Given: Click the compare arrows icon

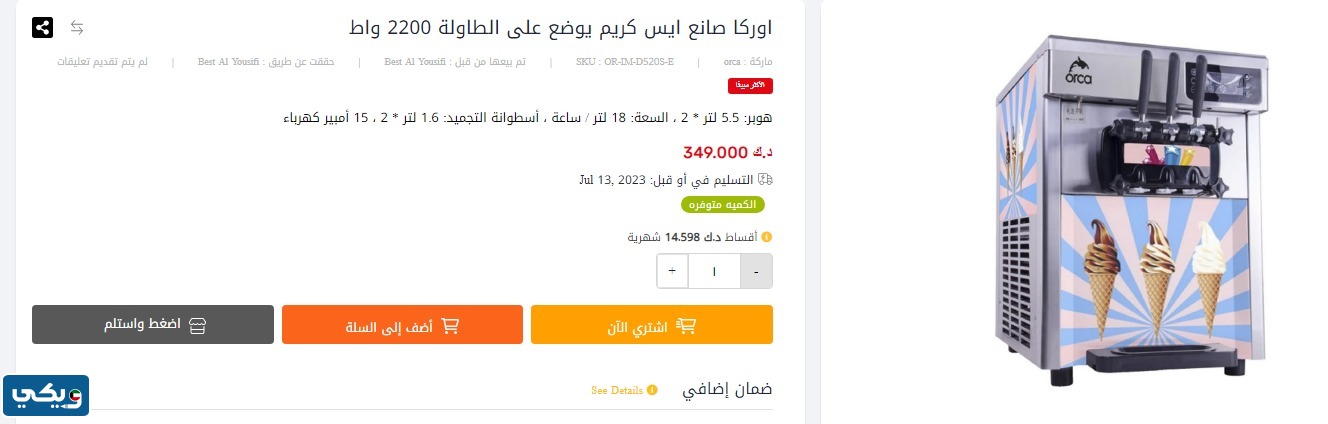Looking at the screenshot, I should 77,27.
